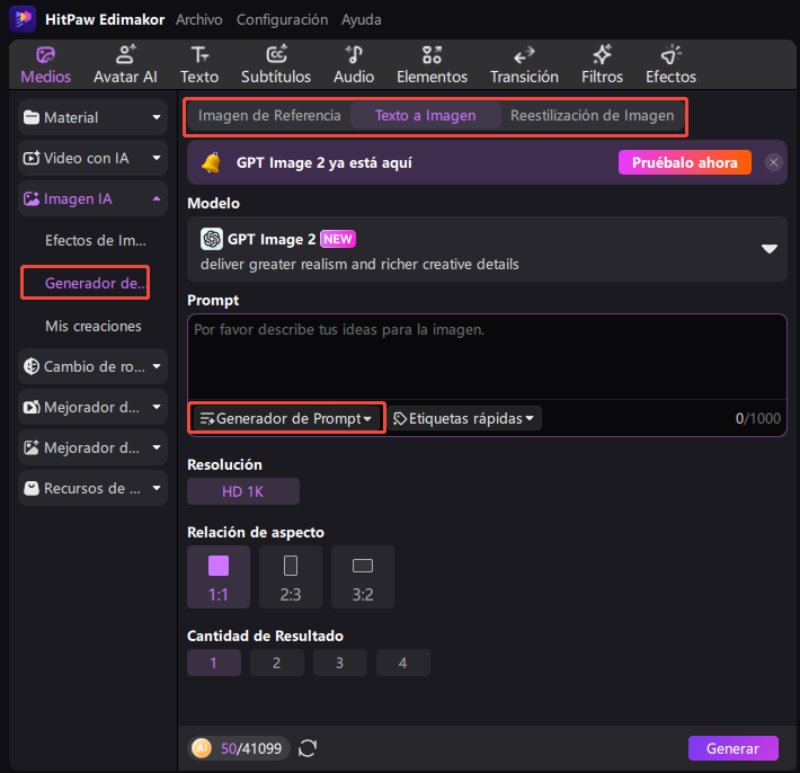This screenshot has width=800, height=773.
Task: Select the Texto tool icon
Action: click(x=199, y=54)
